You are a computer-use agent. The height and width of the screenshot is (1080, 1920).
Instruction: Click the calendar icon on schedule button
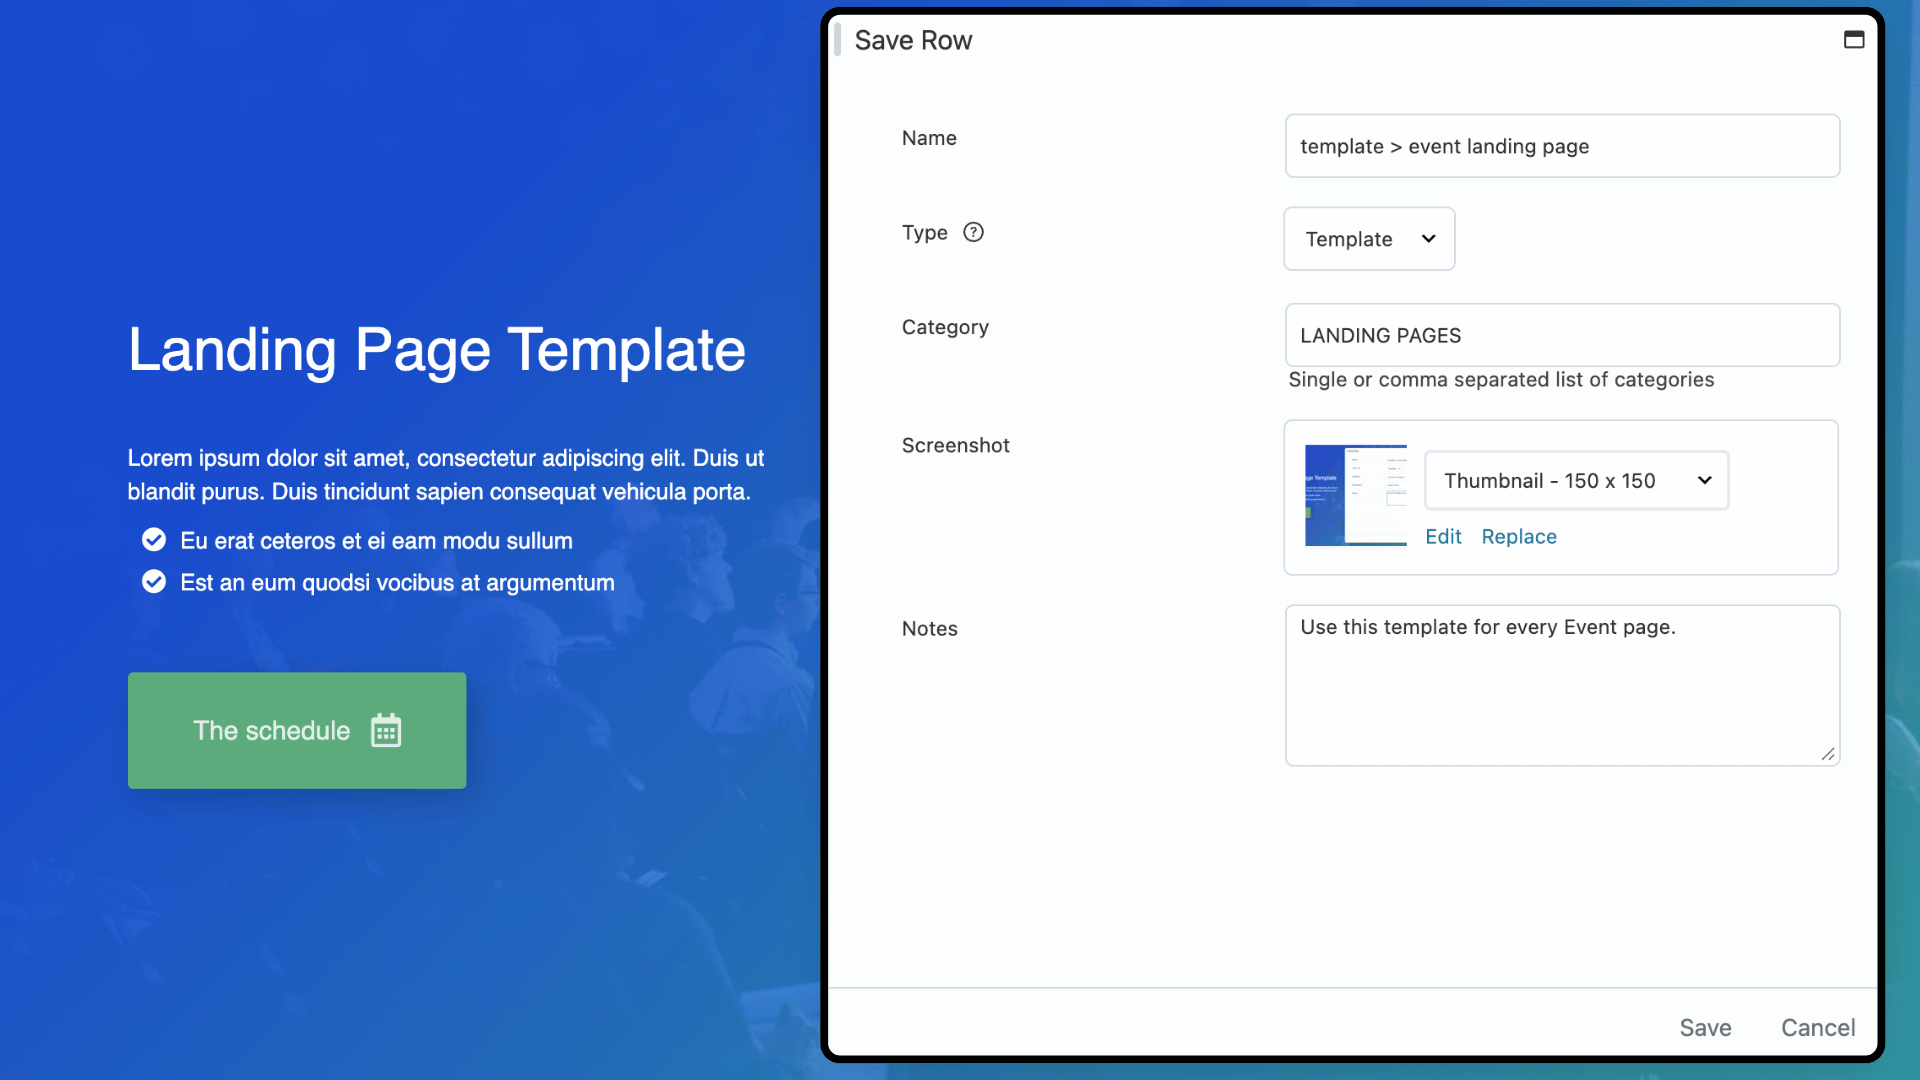pyautogui.click(x=386, y=731)
